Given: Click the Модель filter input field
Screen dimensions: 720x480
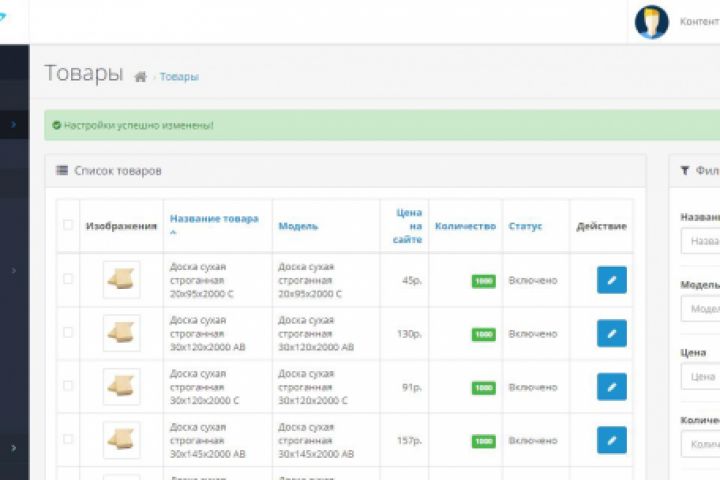Looking at the screenshot, I should pyautogui.click(x=701, y=309).
